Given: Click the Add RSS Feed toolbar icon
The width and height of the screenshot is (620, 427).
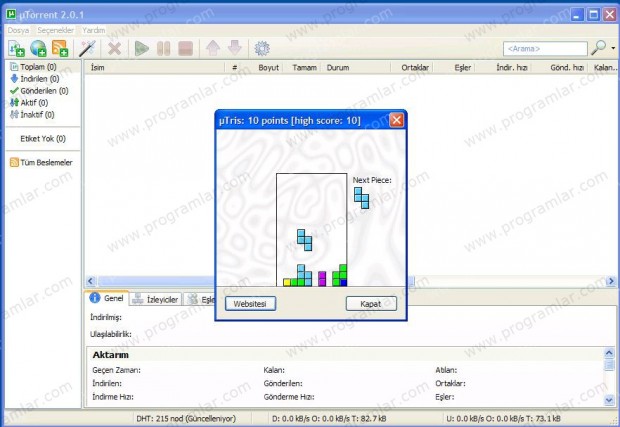Looking at the screenshot, I should point(60,47).
